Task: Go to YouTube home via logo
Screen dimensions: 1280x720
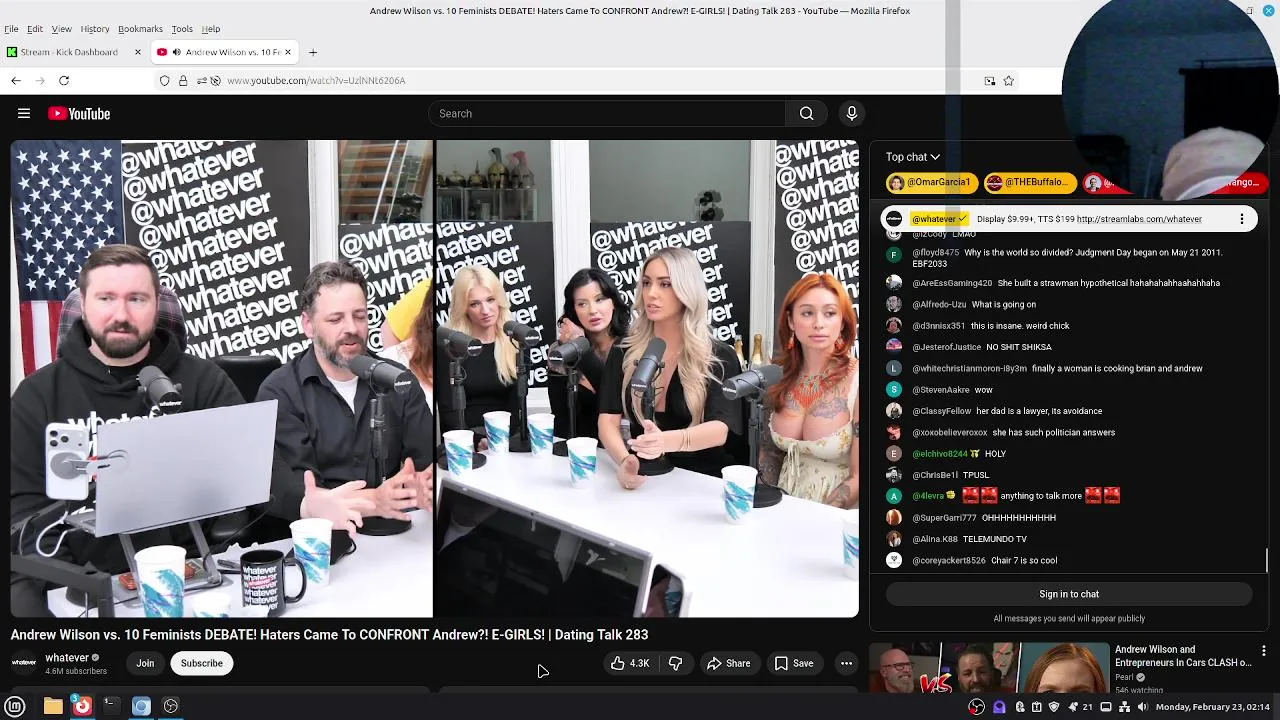Action: 79,114
